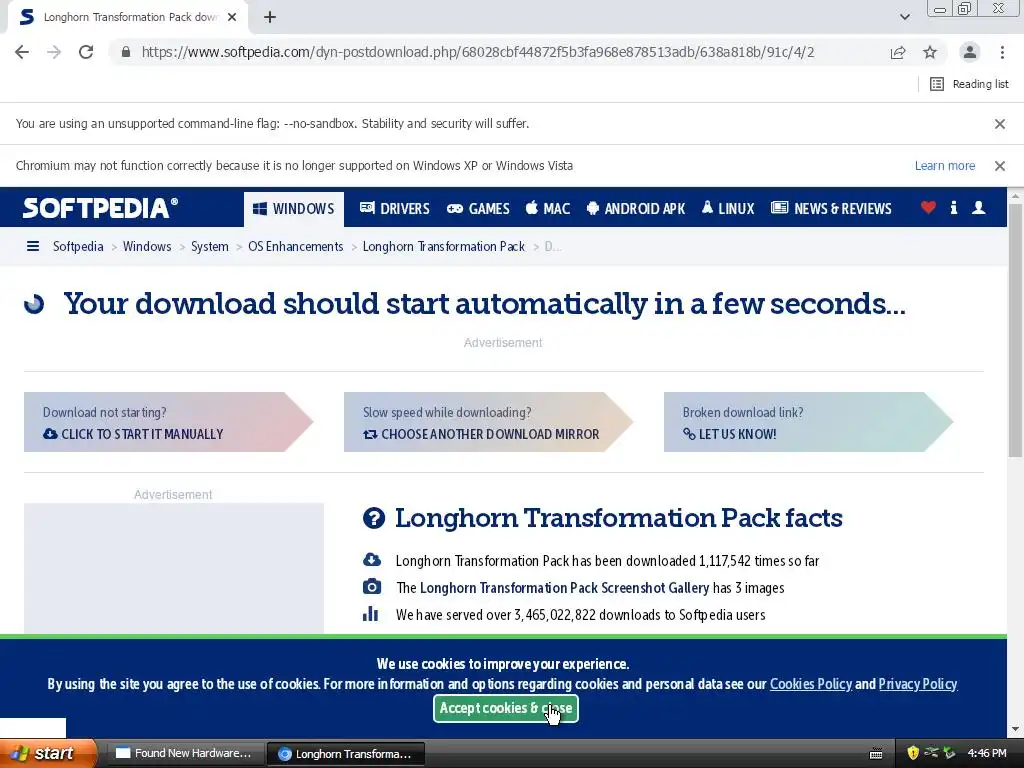Viewport: 1024px width, 768px height.
Task: Open the Chromium three-dot menu
Action: click(x=1002, y=52)
